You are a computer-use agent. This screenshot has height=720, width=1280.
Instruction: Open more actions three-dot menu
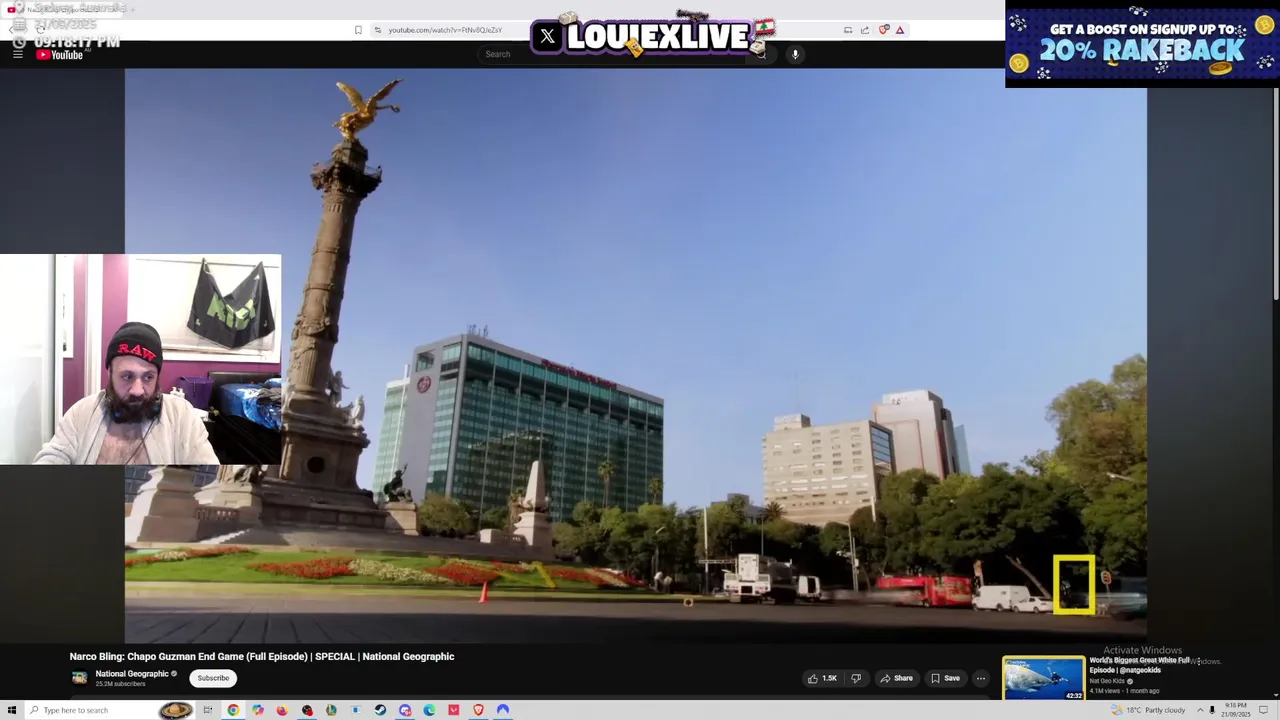tap(981, 678)
